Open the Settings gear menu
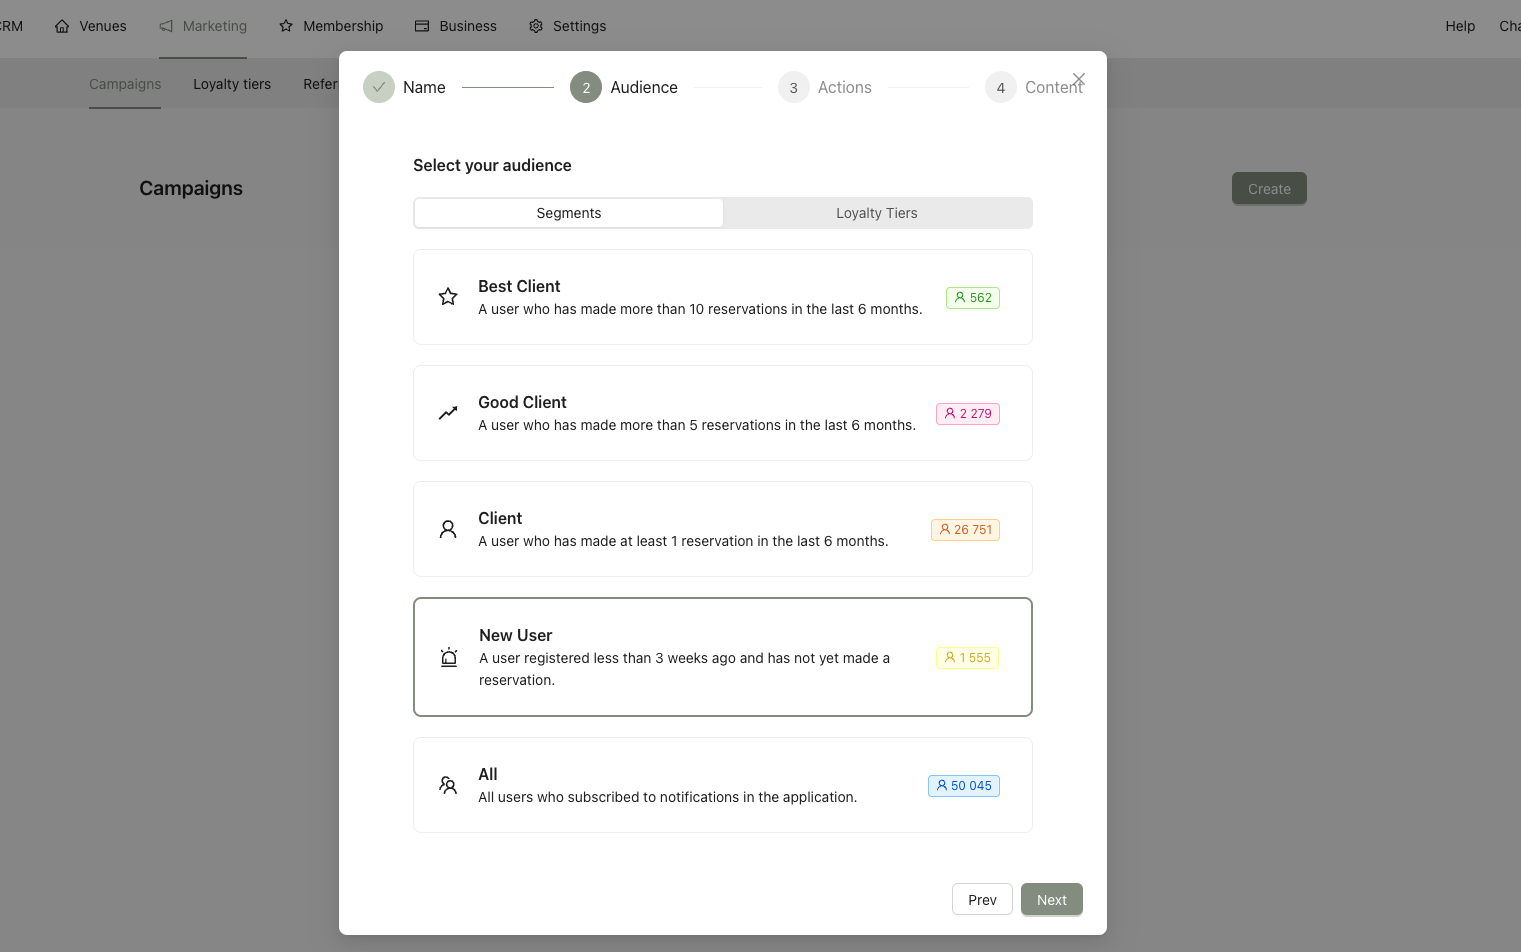 [x=567, y=26]
